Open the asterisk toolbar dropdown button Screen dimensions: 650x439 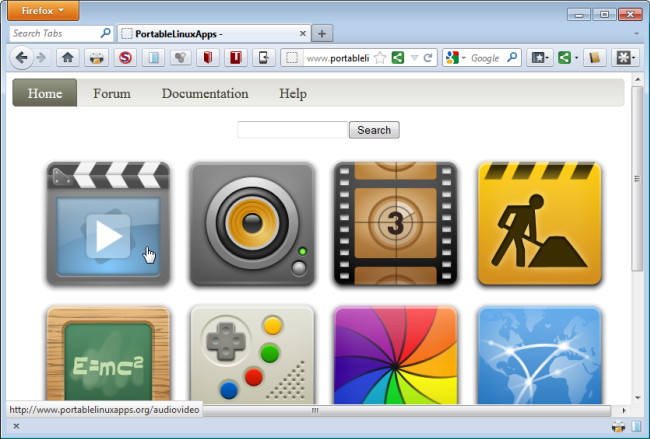(626, 58)
